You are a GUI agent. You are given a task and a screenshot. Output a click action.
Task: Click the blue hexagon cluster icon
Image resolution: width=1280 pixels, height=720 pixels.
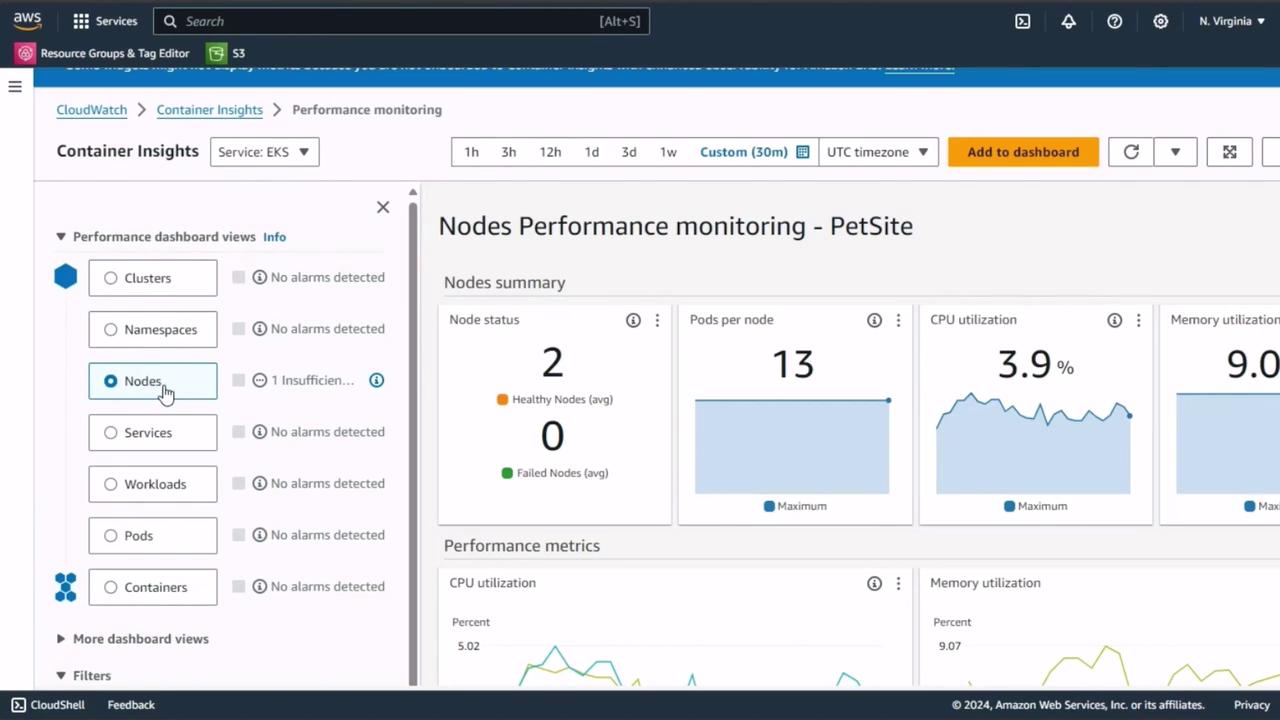pyautogui.click(x=65, y=277)
